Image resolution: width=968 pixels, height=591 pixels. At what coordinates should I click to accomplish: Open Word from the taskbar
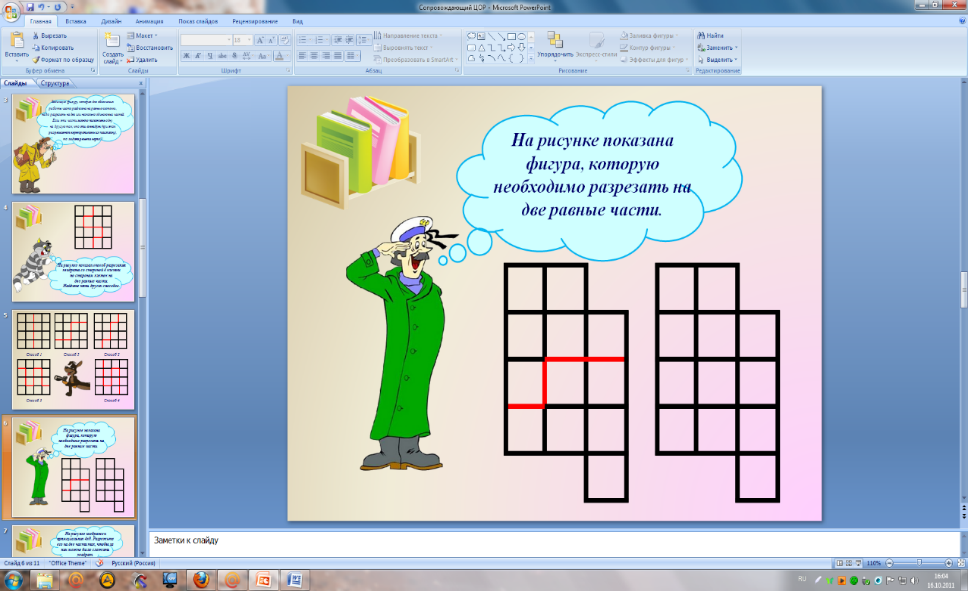[294, 580]
